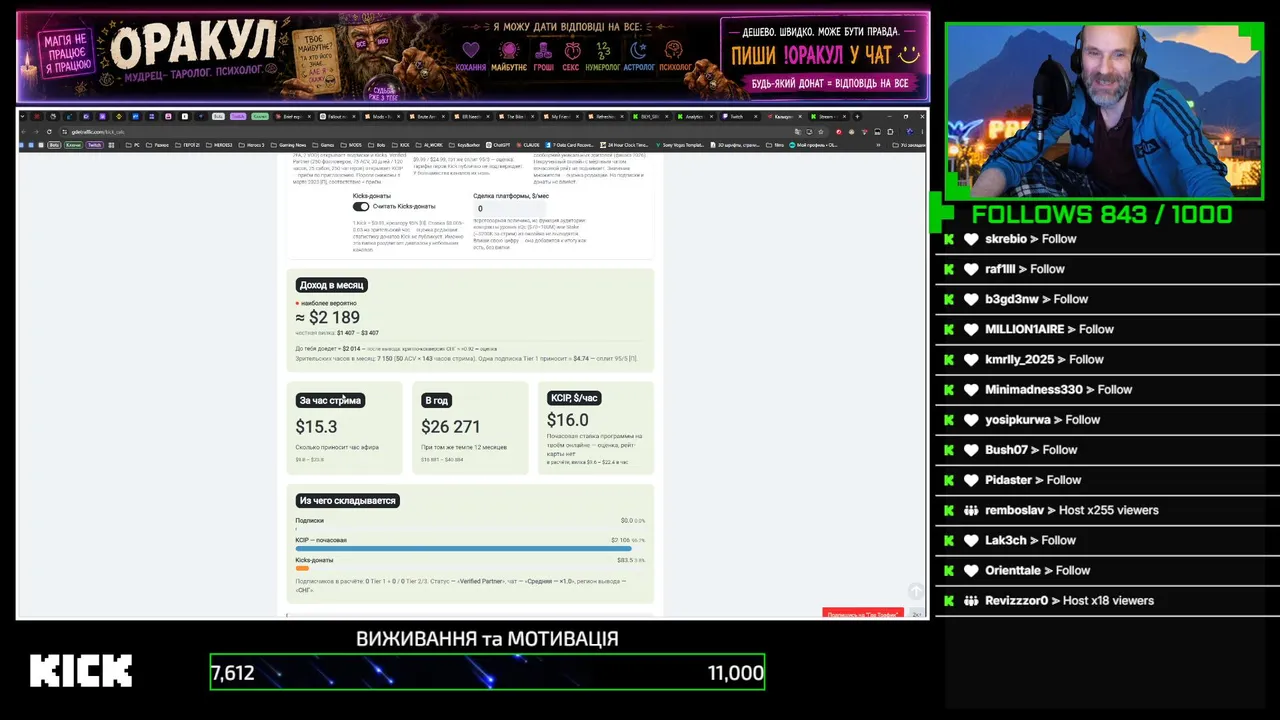Viewport: 1280px width, 720px height.
Task: Open the MODS bookmarks folder
Action: point(353,145)
